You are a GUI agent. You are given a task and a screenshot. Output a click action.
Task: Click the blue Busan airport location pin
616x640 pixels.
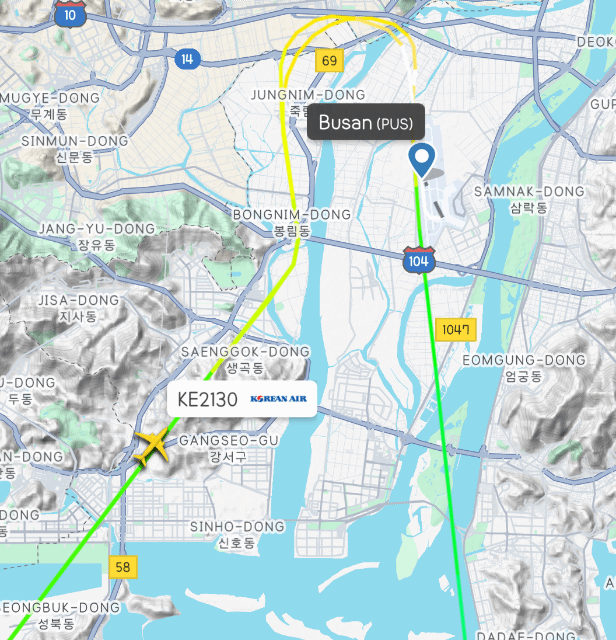[x=422, y=160]
